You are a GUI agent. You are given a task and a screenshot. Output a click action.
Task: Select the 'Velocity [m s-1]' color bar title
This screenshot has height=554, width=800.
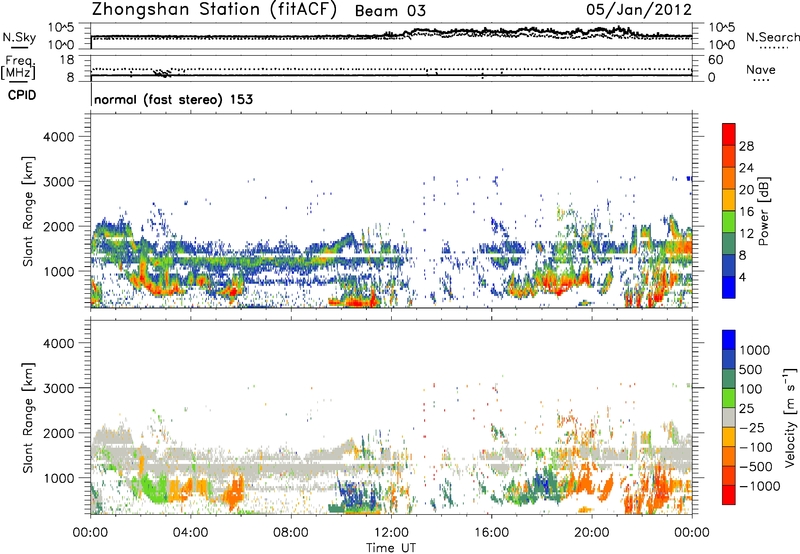(x=790, y=417)
